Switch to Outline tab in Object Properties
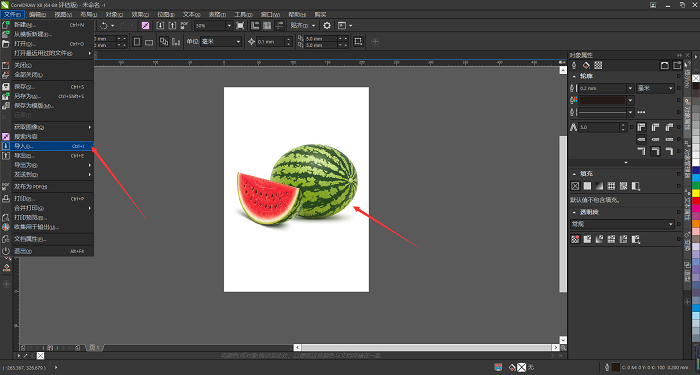This screenshot has width=700, height=375. 575,66
